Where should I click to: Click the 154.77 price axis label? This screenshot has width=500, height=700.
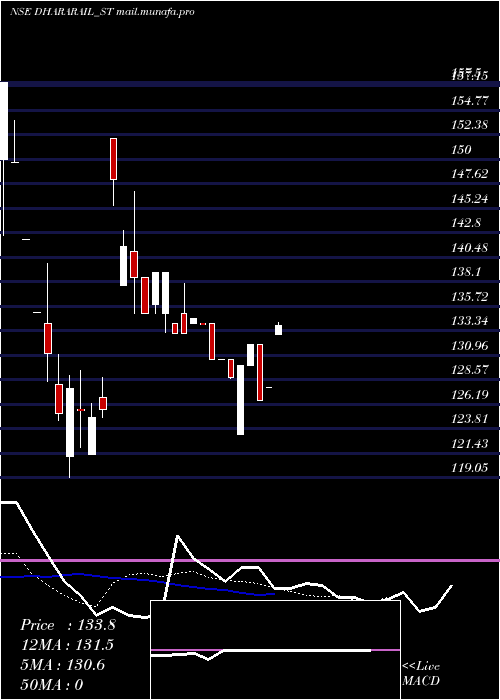pyautogui.click(x=469, y=100)
